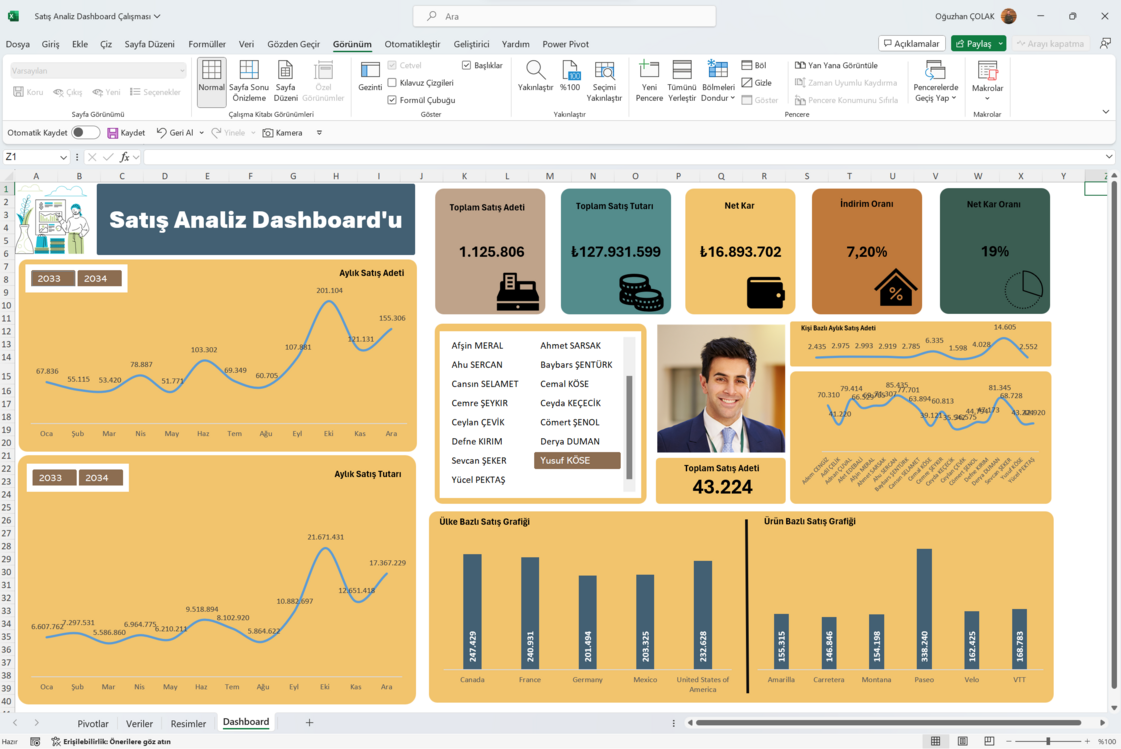Expand the formula bar chevron
Viewport: 1121px width, 749px height.
tap(1109, 157)
